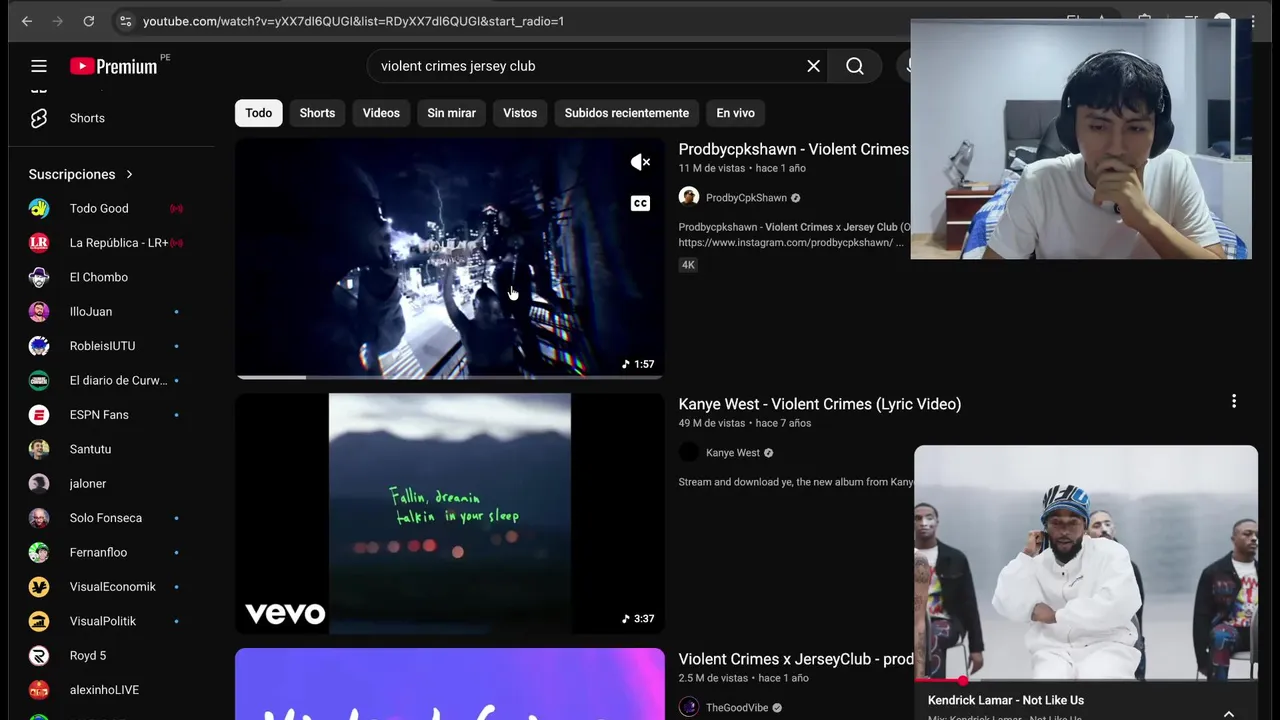Click the 4K badge under Prodbycpkshawn

(x=688, y=265)
